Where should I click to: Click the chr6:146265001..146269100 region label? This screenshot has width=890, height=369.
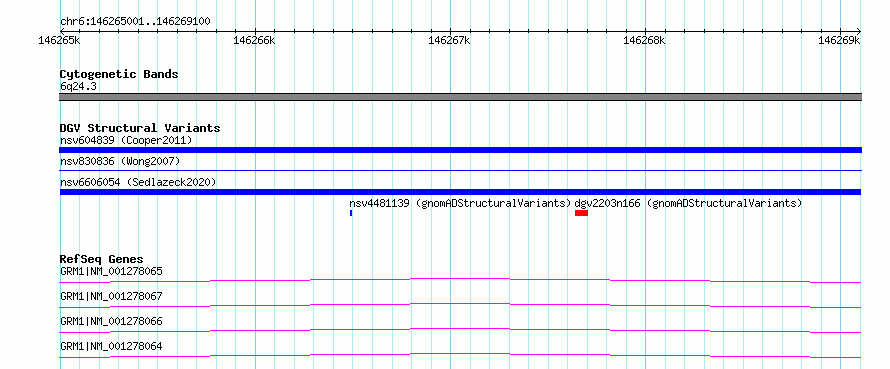pyautogui.click(x=136, y=22)
